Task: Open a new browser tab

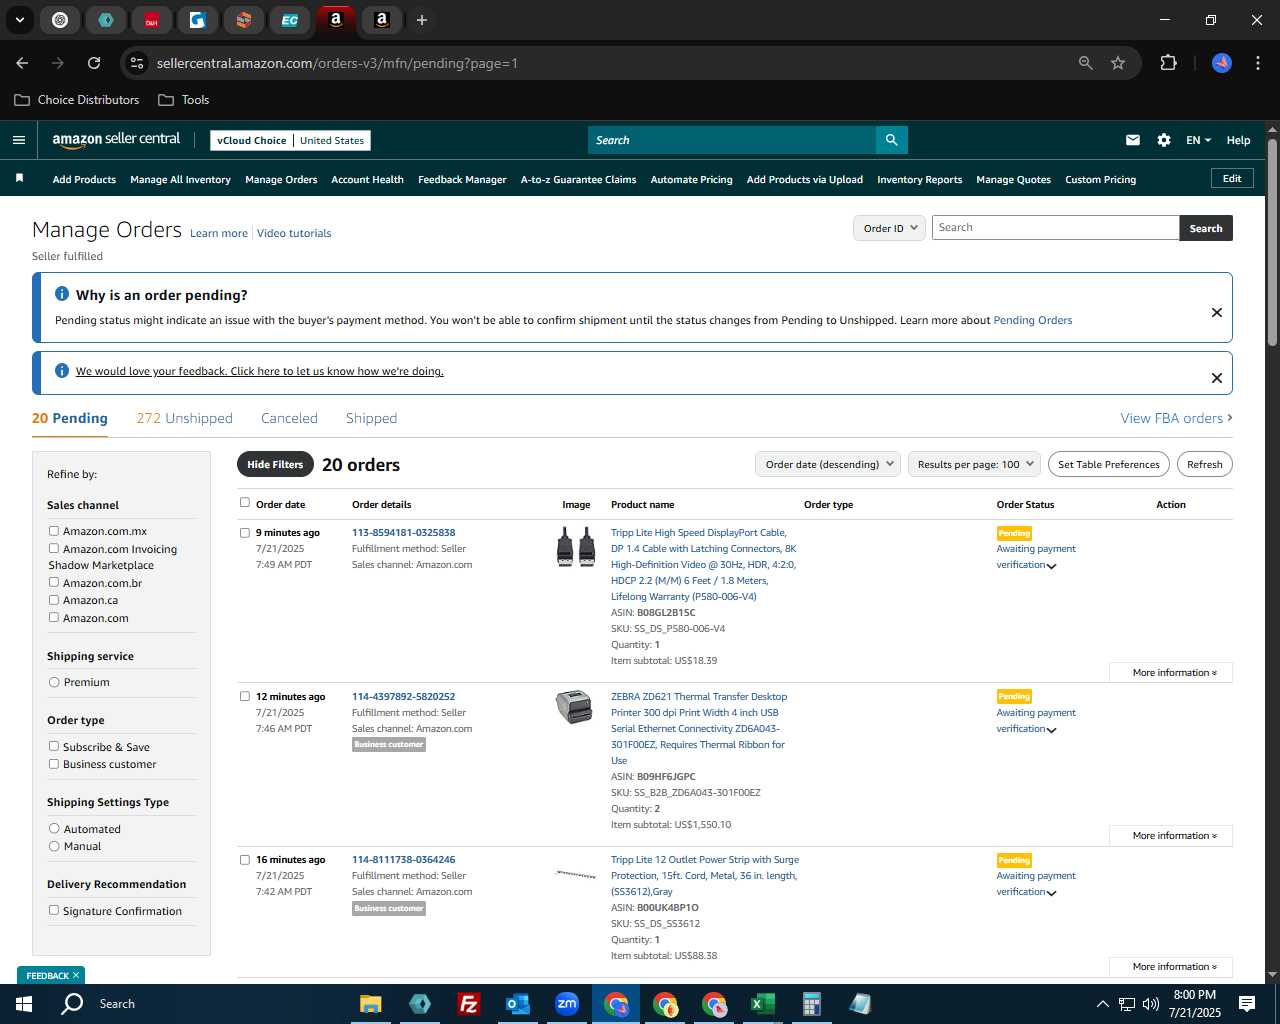Action: coord(422,20)
